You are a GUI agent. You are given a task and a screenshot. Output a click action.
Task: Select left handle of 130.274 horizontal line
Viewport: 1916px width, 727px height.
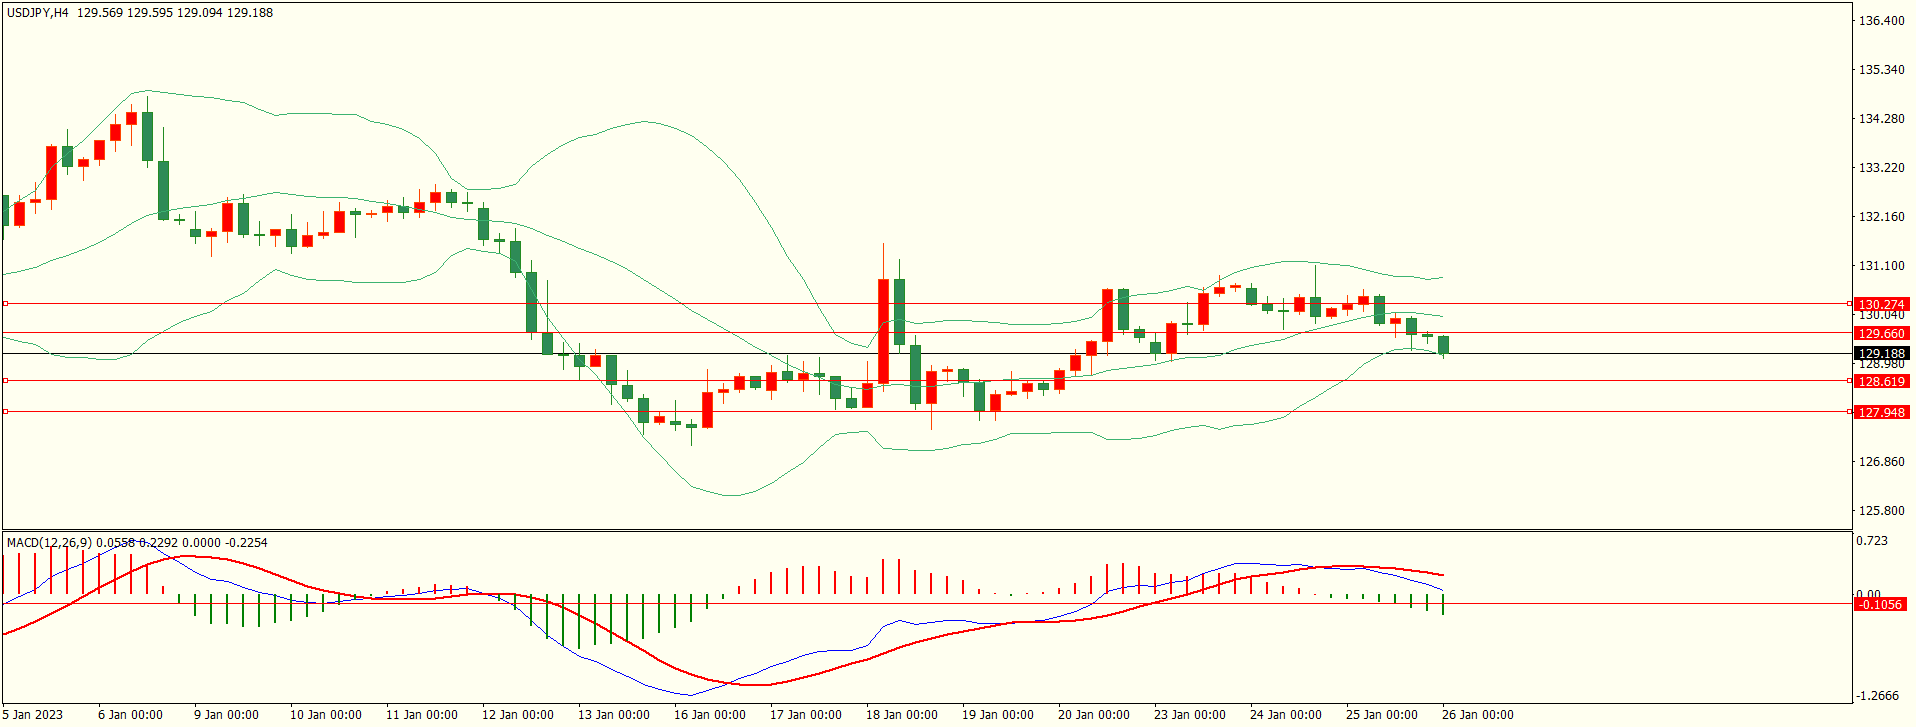[x=5, y=303]
